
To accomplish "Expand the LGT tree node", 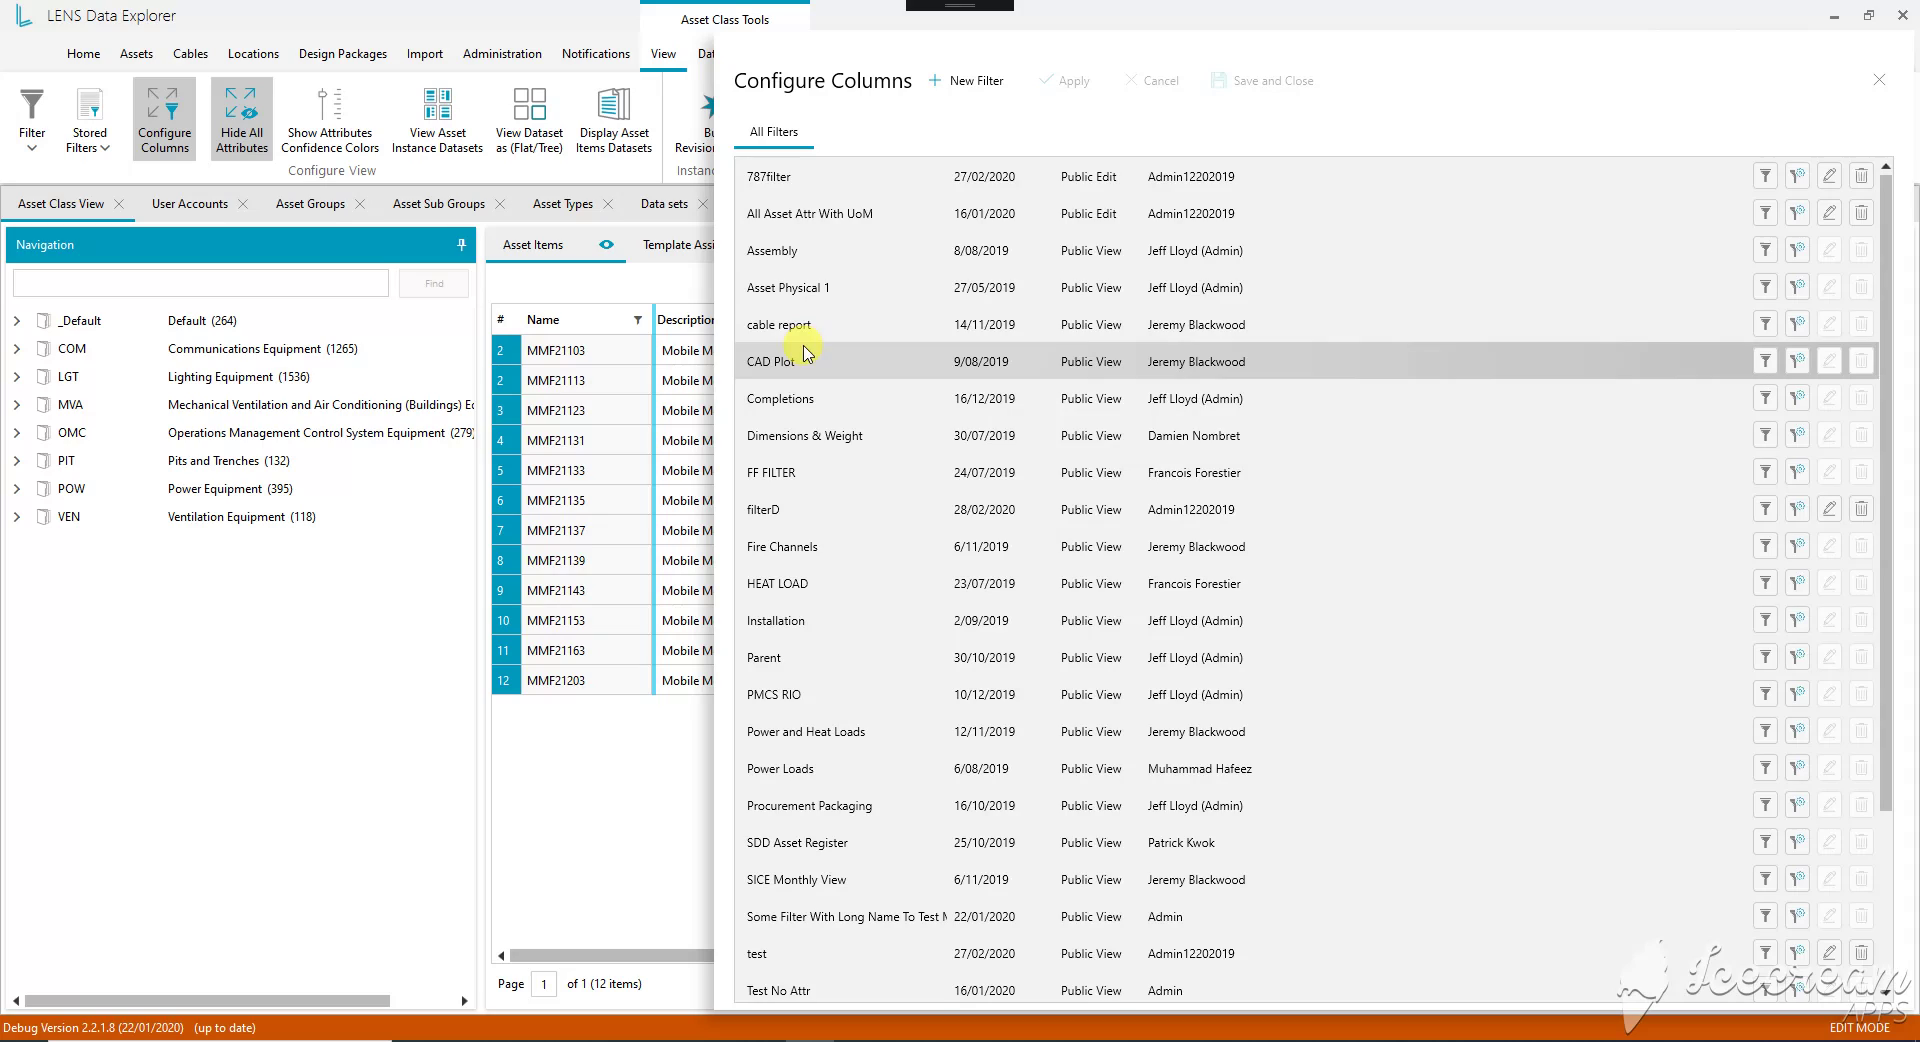I will 17,377.
